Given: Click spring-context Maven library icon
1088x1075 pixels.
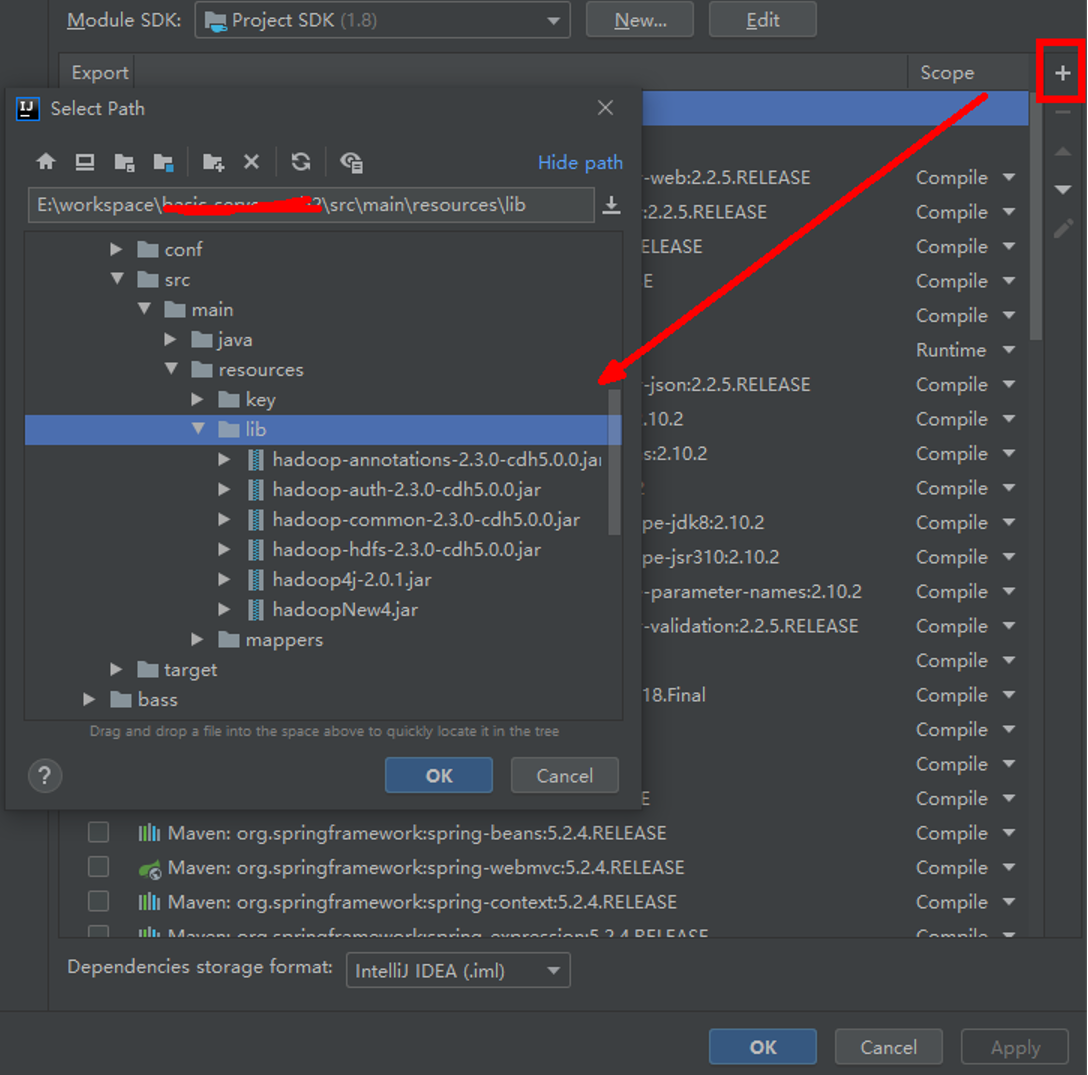Looking at the screenshot, I should [149, 902].
